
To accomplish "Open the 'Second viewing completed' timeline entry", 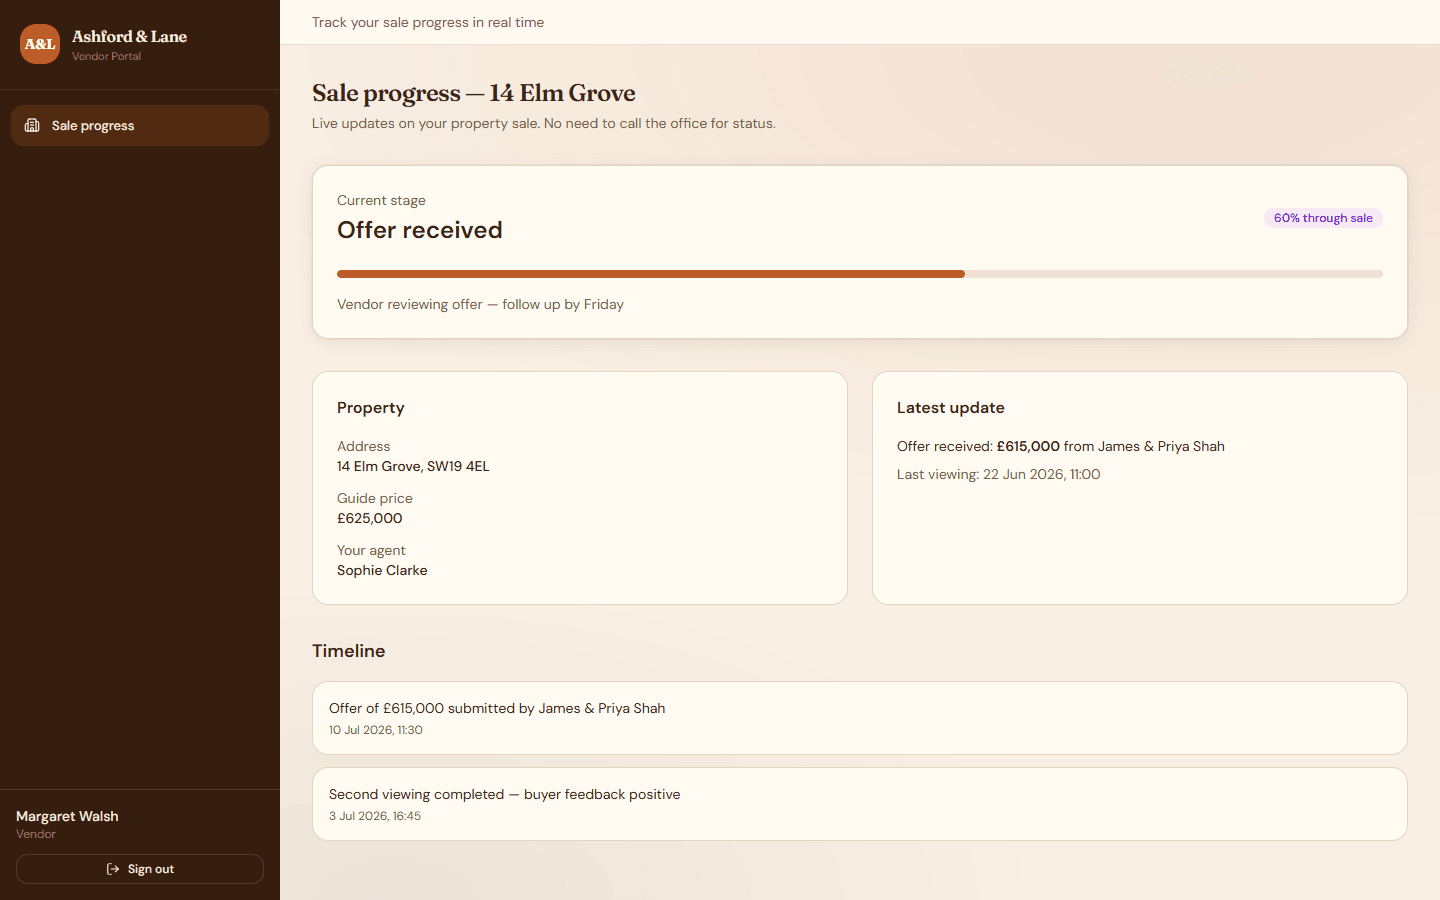I will pyautogui.click(x=860, y=804).
